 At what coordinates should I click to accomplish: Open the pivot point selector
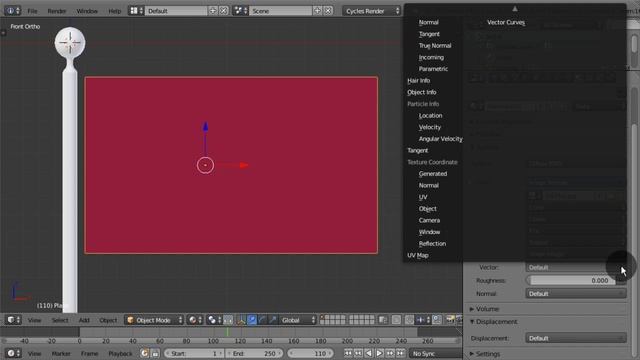[x=214, y=320]
